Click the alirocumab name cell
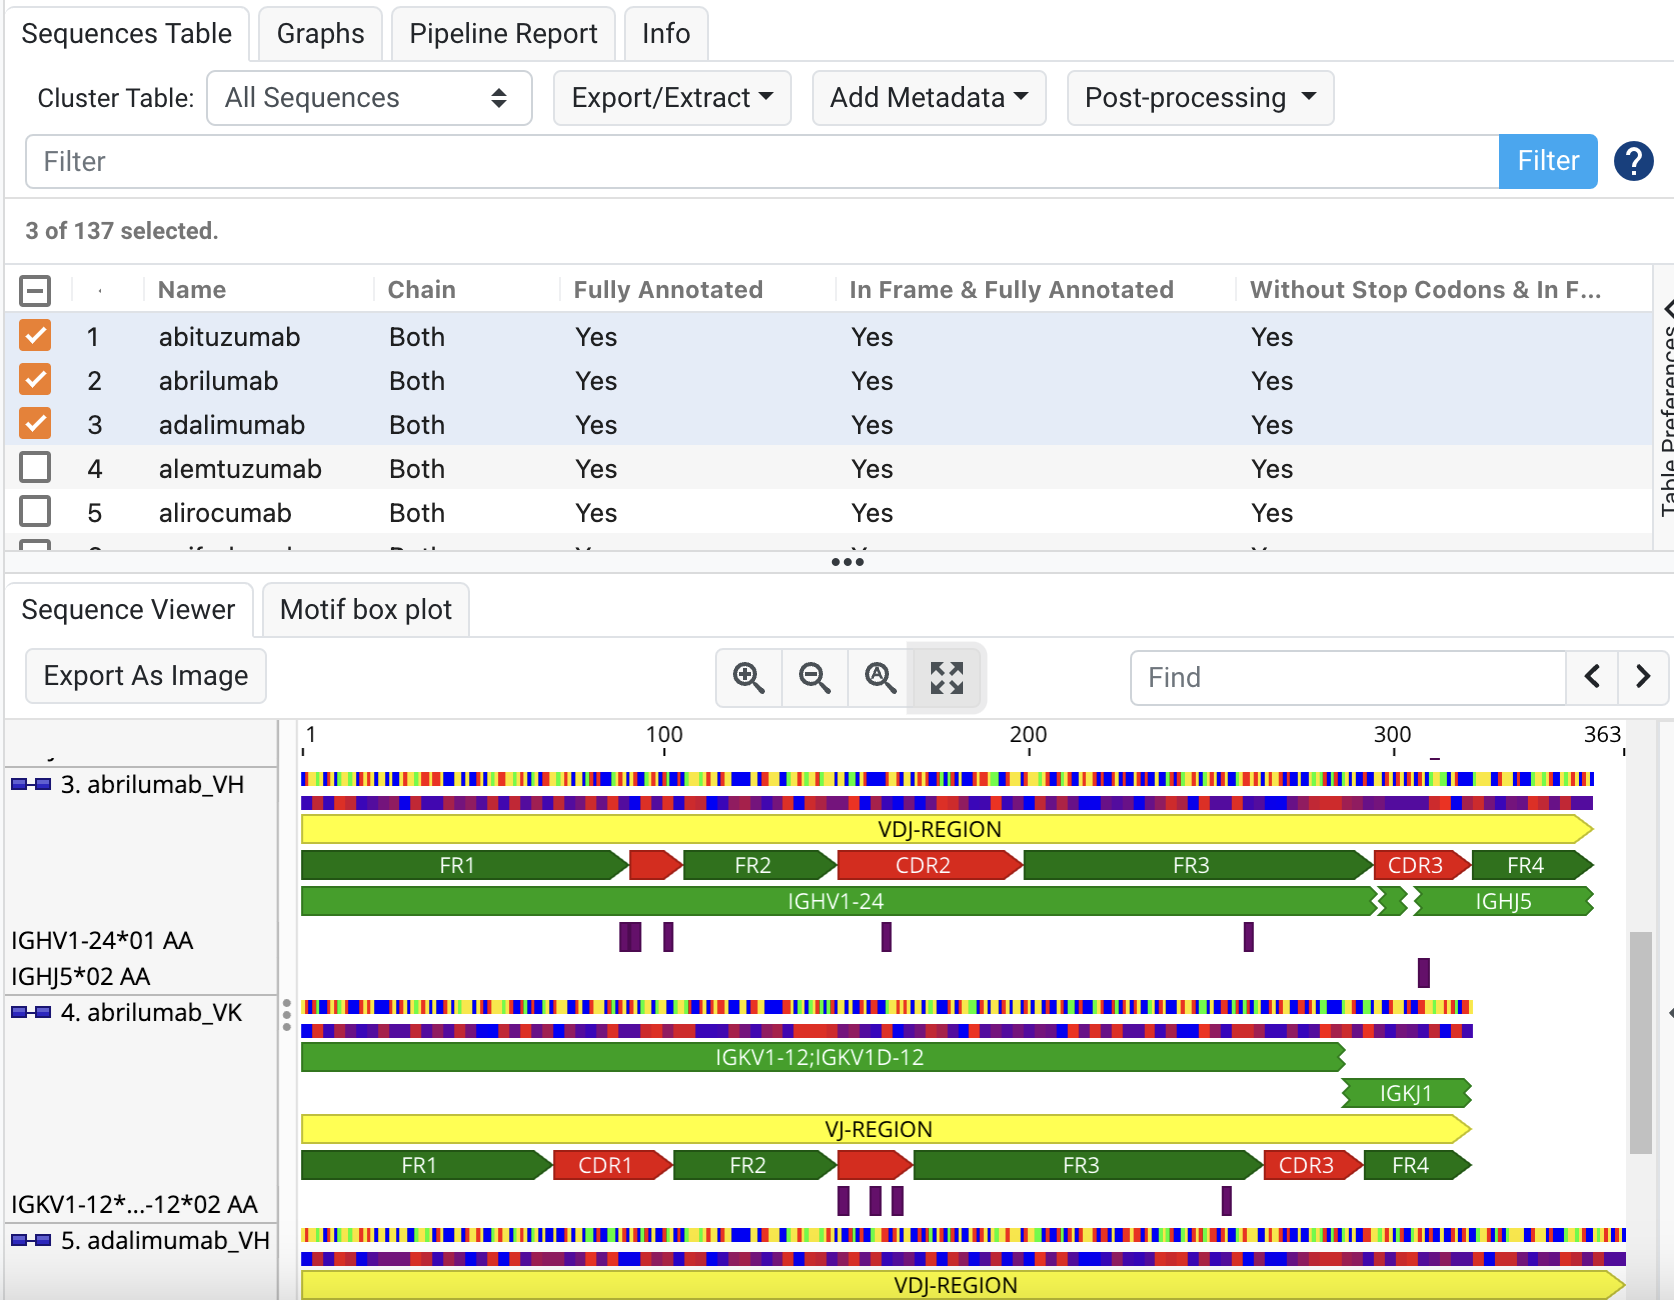The height and width of the screenshot is (1300, 1674). pos(225,512)
